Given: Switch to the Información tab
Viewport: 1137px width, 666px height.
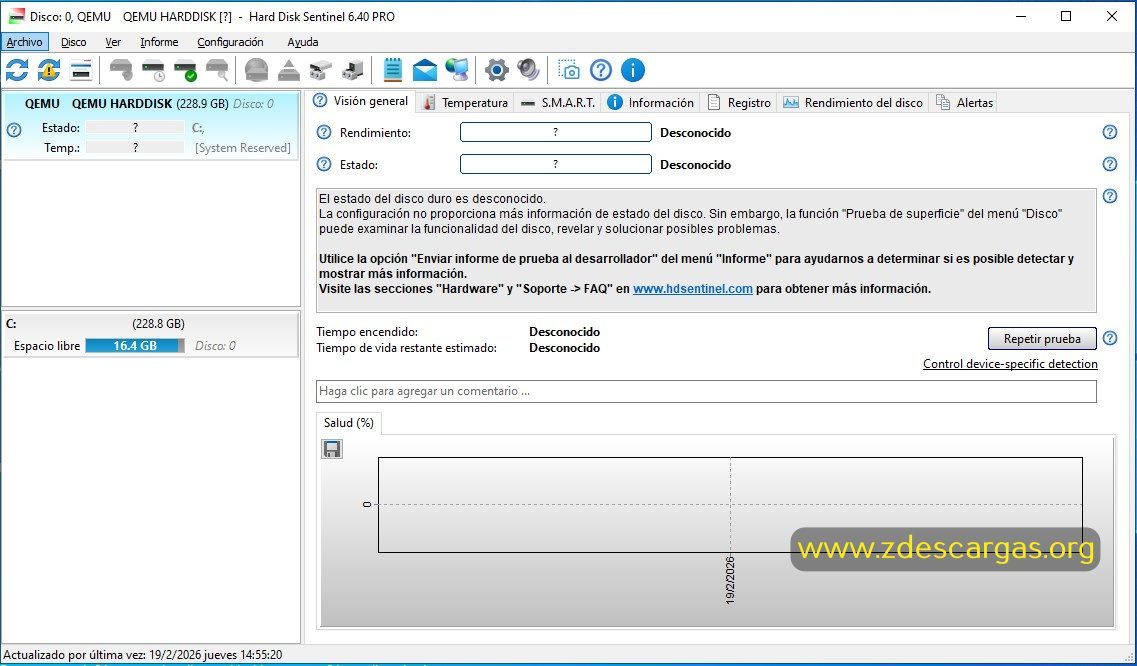Looking at the screenshot, I should (651, 103).
